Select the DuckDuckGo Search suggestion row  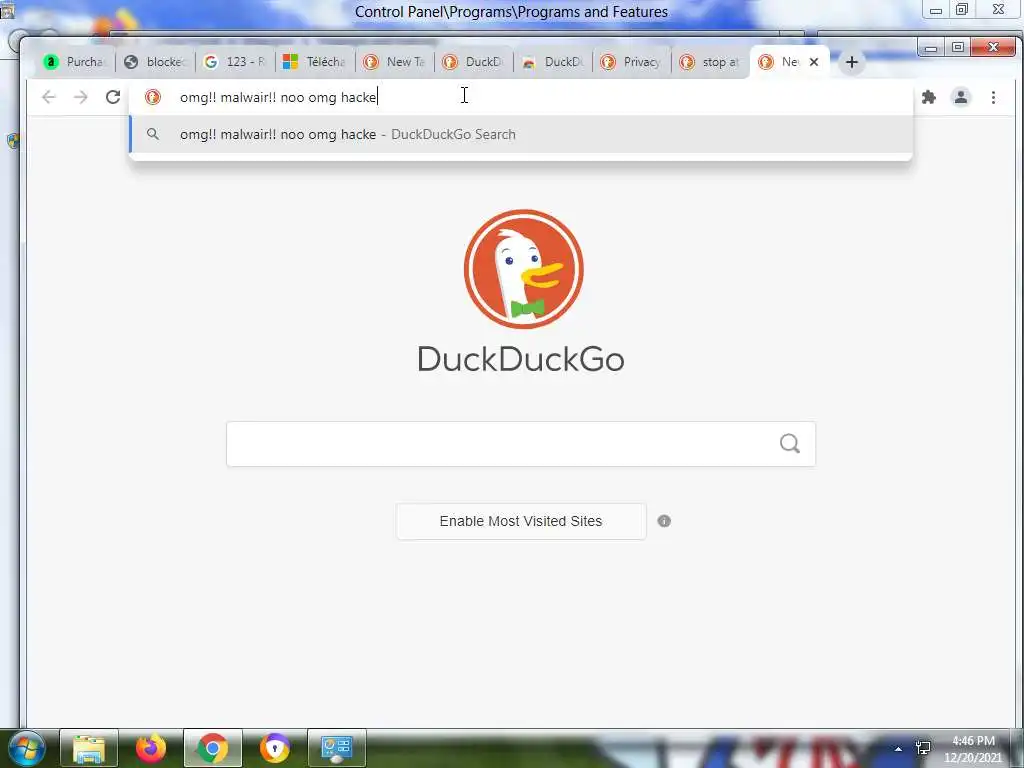(x=521, y=135)
